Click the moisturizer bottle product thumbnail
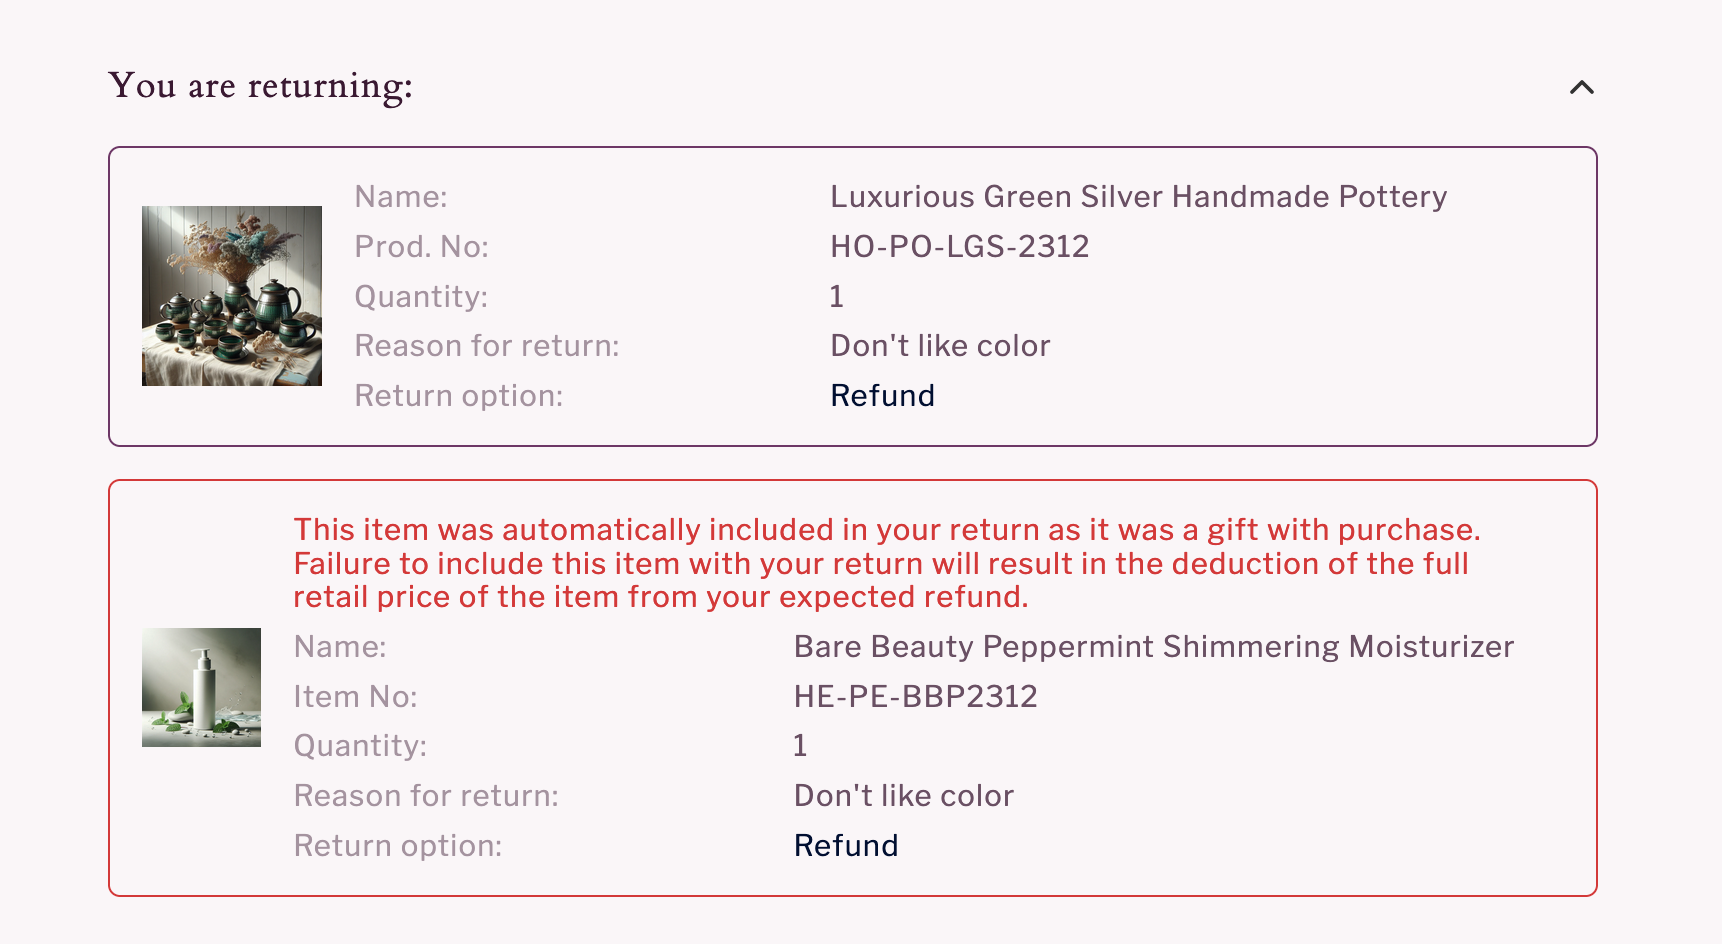 201,687
